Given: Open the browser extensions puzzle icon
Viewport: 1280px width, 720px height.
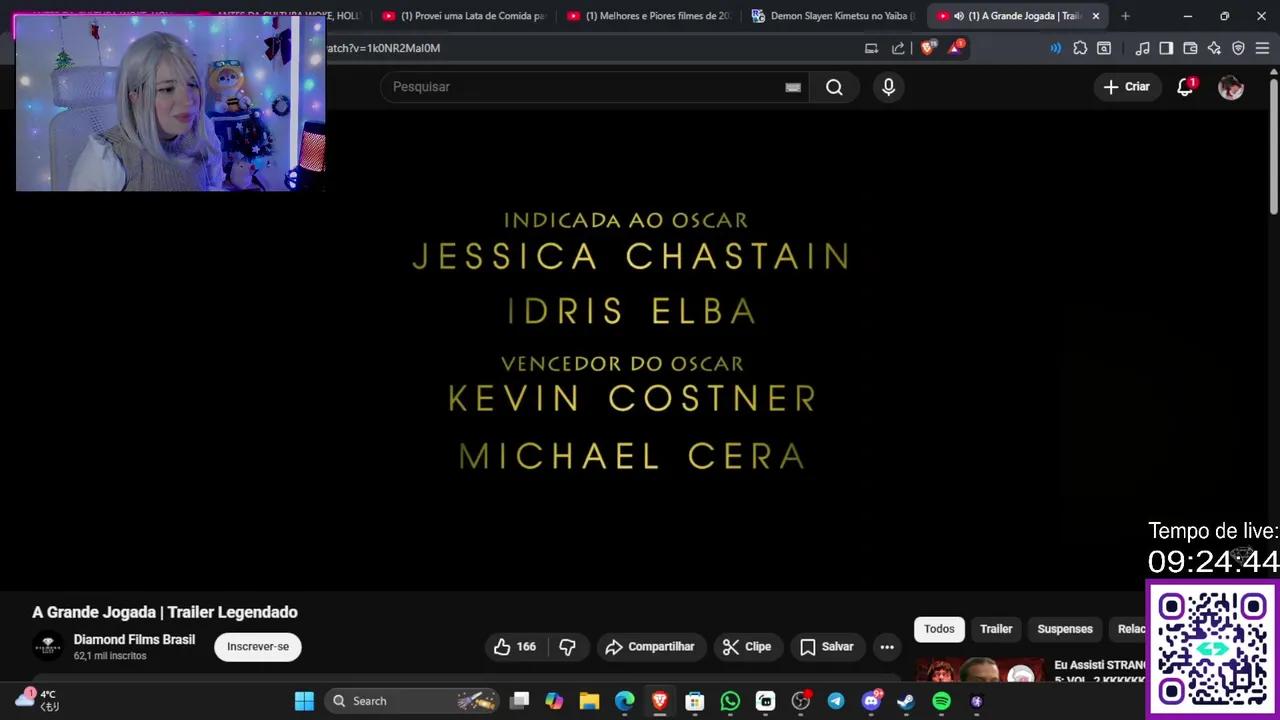Looking at the screenshot, I should [1080, 48].
